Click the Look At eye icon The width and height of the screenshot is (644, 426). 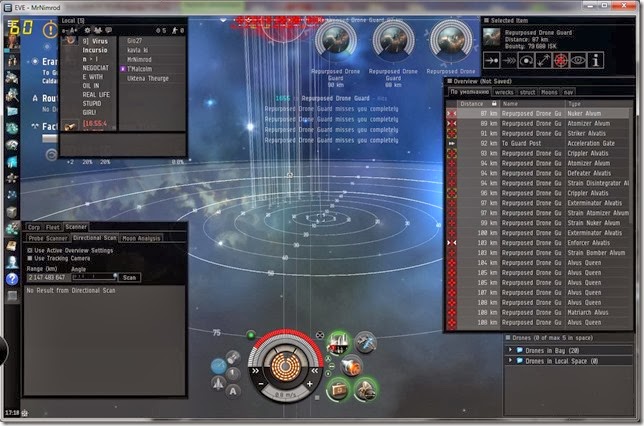point(578,60)
